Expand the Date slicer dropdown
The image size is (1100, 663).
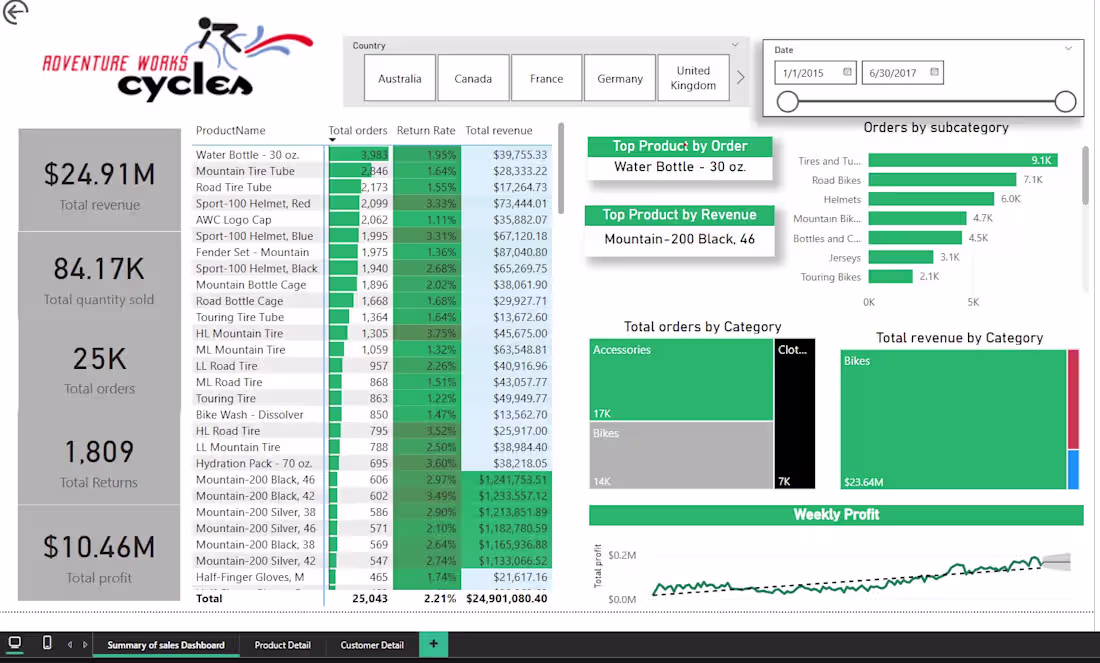1067,47
